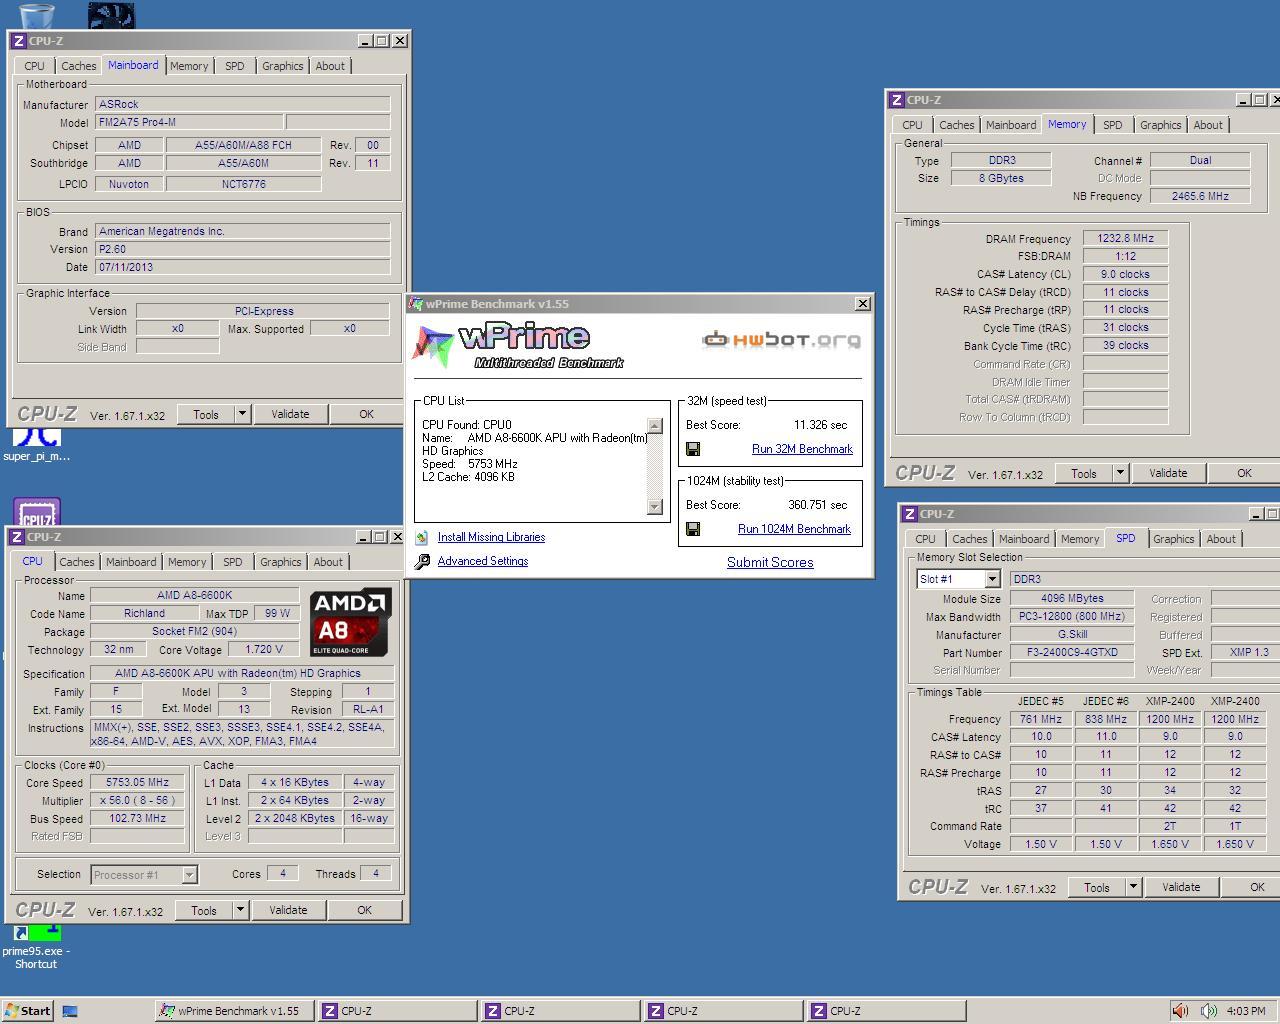Open the CPUZ desktop icon behind the window
This screenshot has width=1280, height=1024.
[37, 512]
